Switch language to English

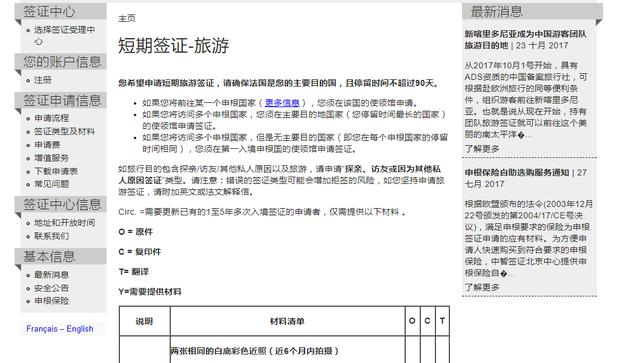point(80,329)
